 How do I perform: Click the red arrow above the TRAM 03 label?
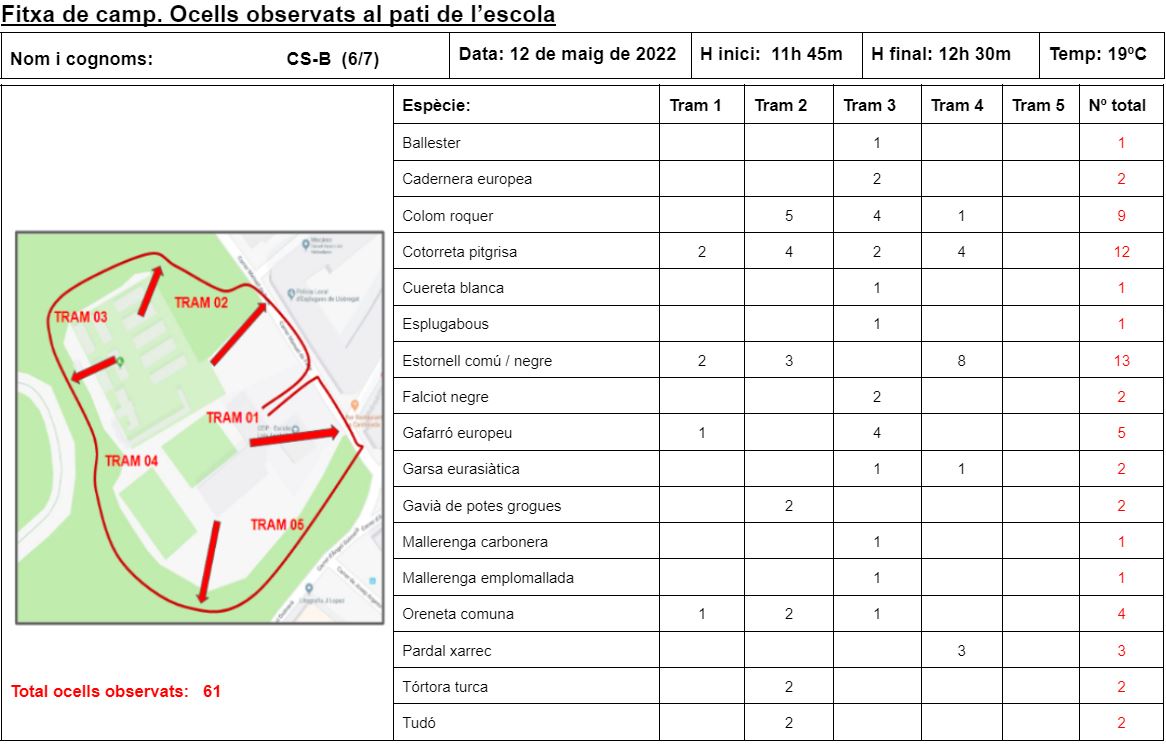tap(148, 290)
